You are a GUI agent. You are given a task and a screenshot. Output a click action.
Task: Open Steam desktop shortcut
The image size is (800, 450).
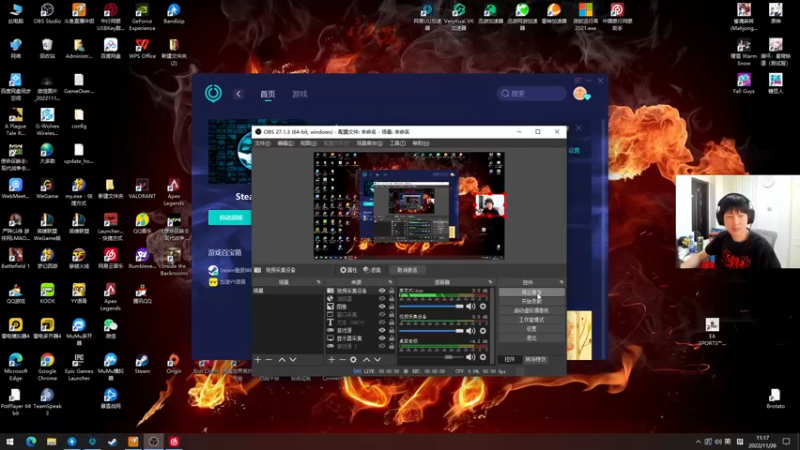point(142,363)
